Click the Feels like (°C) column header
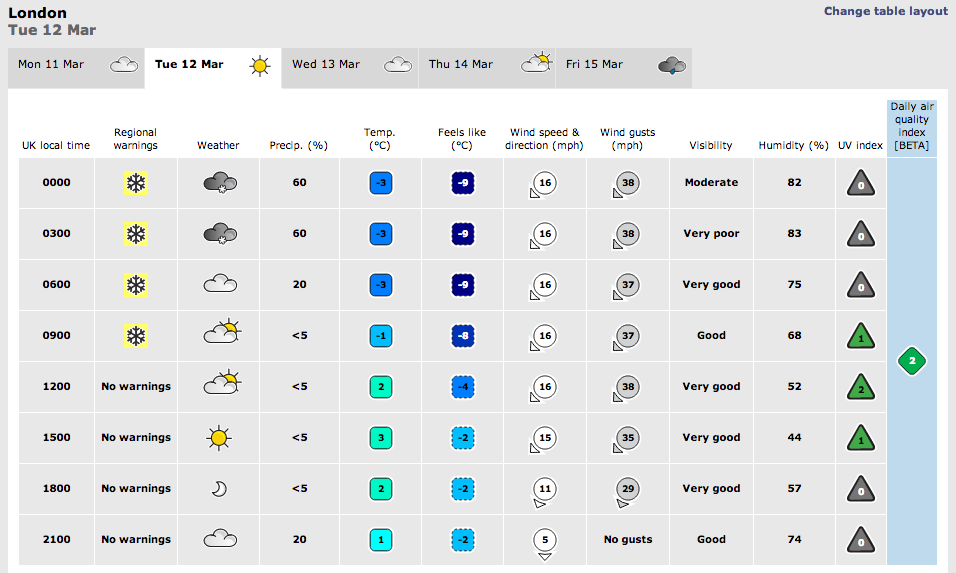 pos(462,139)
